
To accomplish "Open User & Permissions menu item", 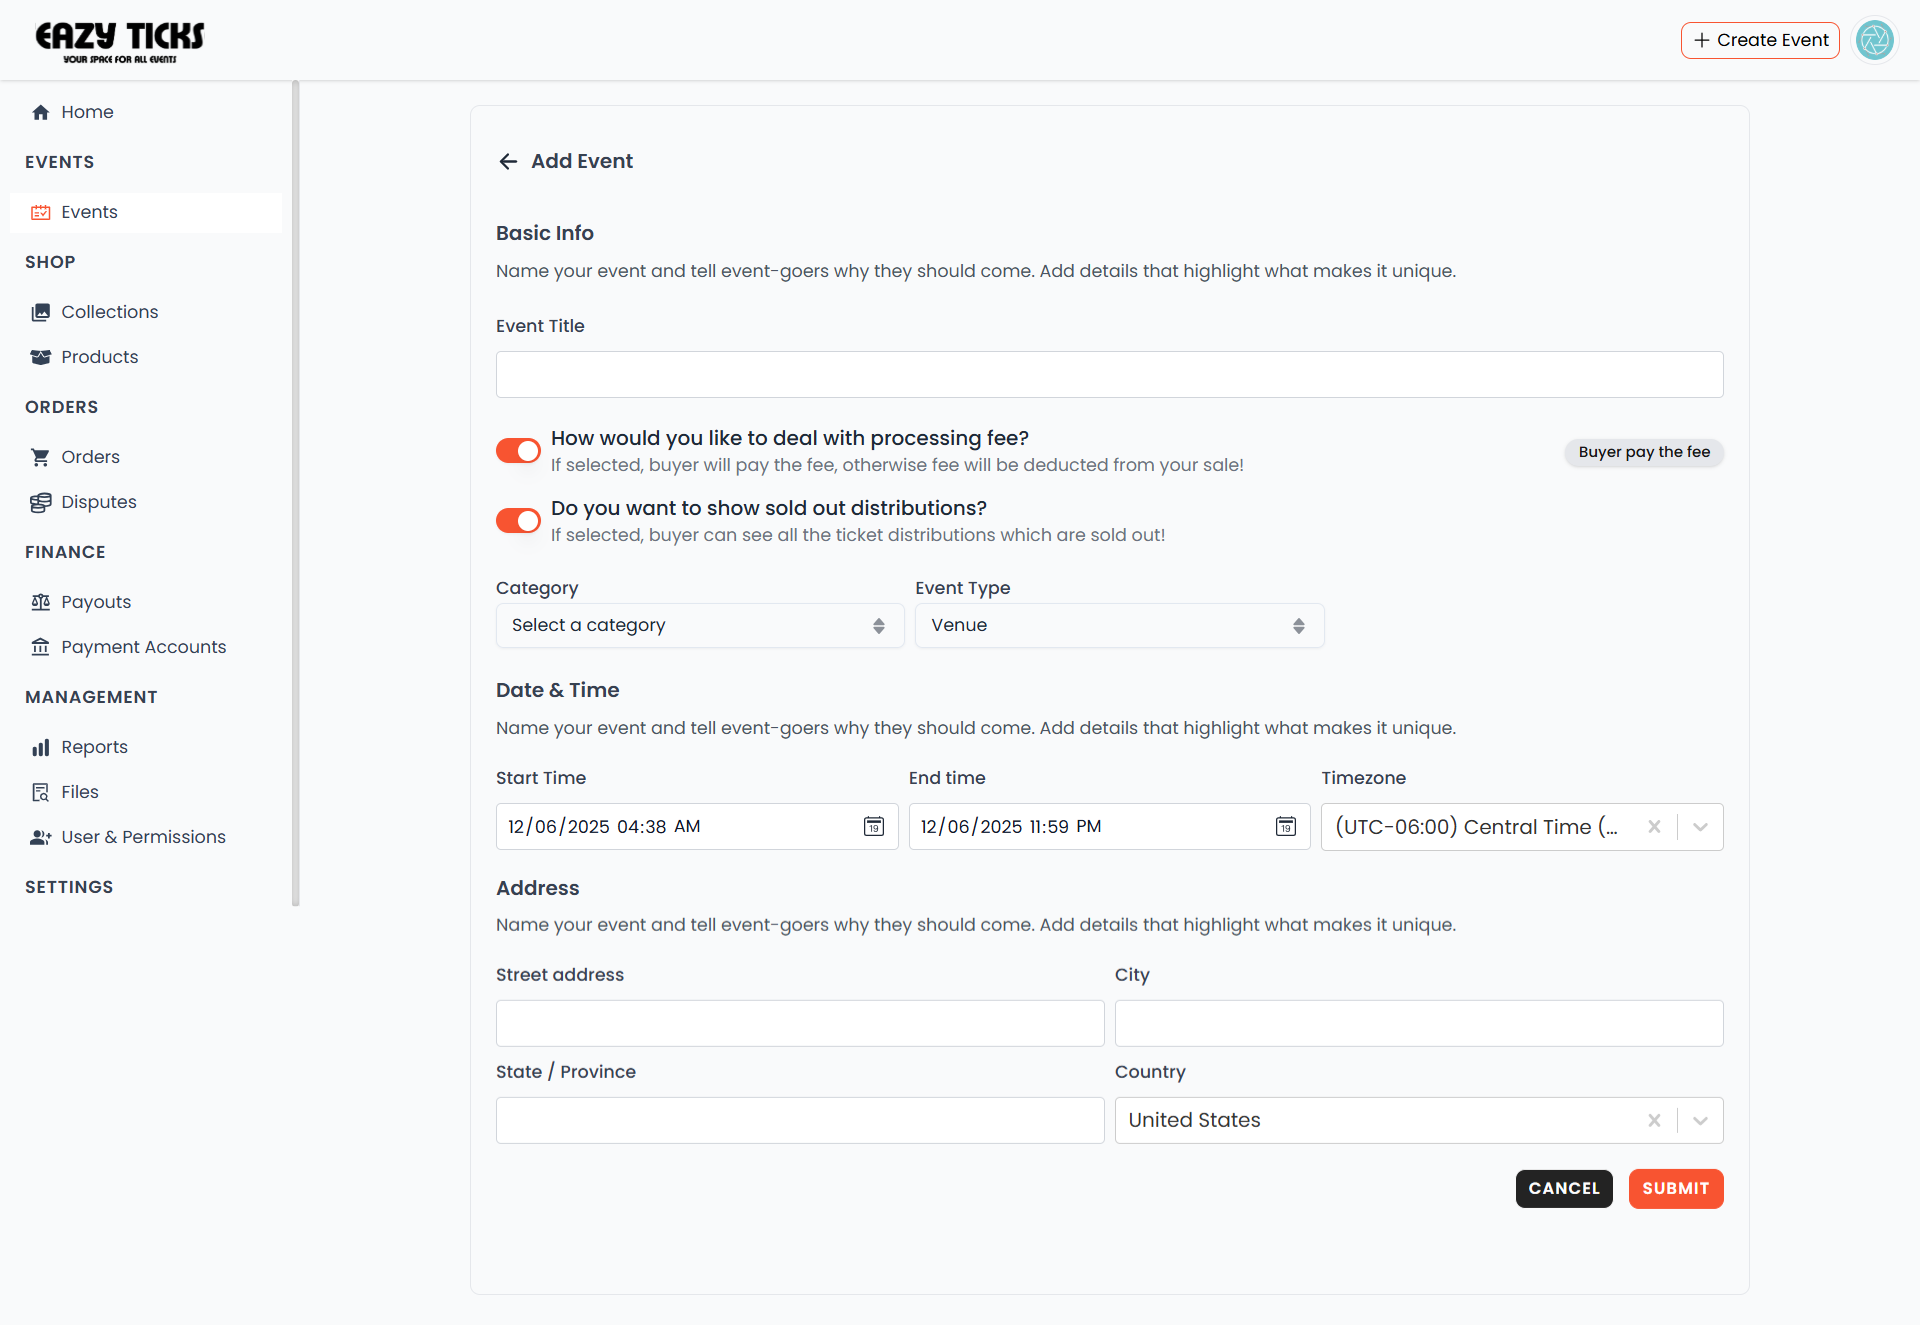I will 41,837.
